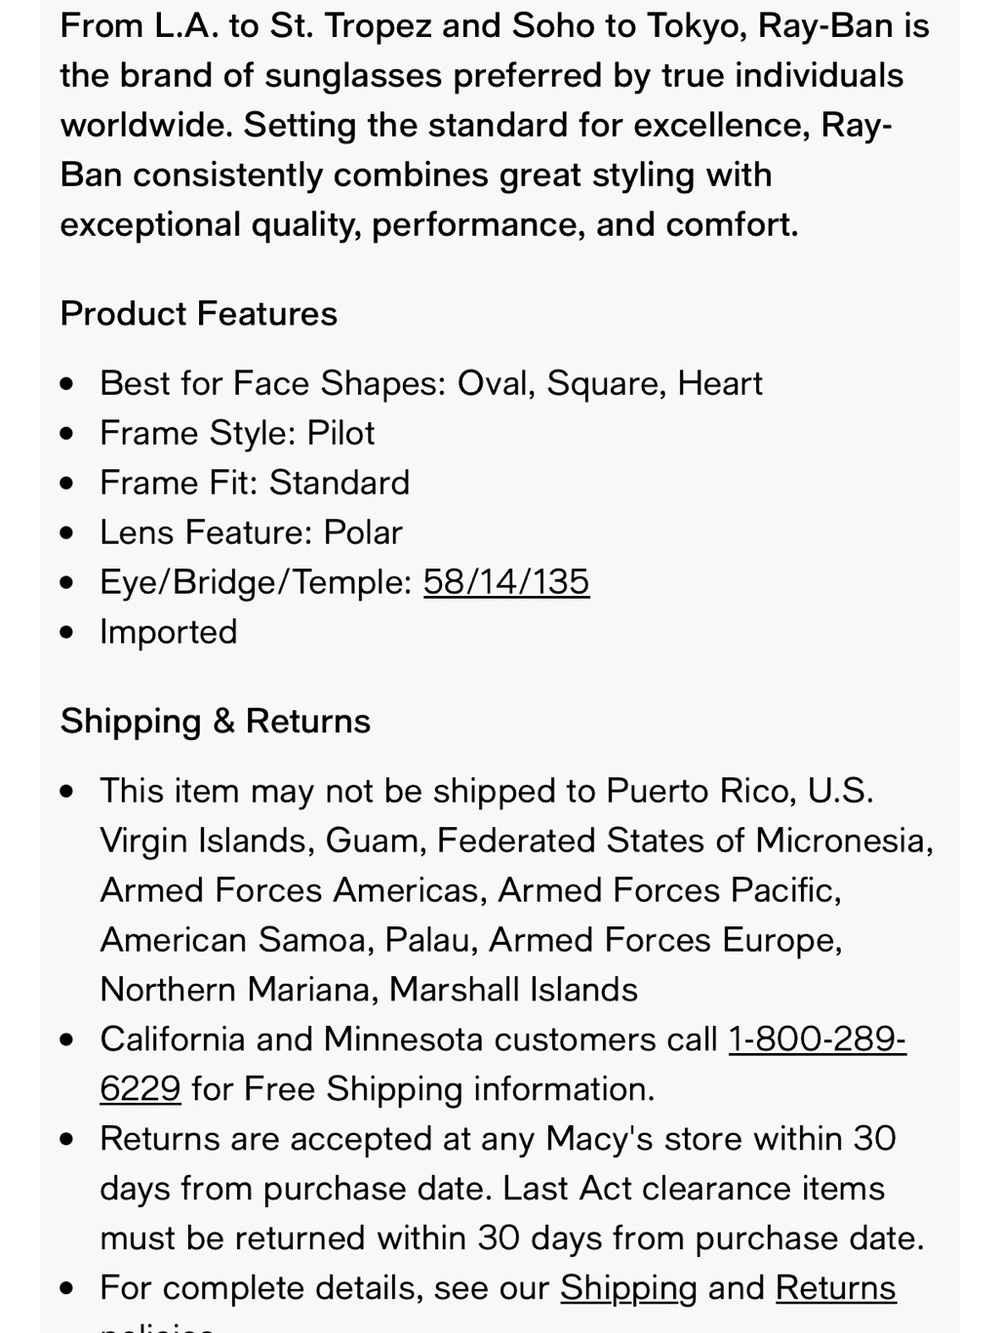
Task: Click the Puerto Rico shipping restriction text
Action: [x=517, y=890]
